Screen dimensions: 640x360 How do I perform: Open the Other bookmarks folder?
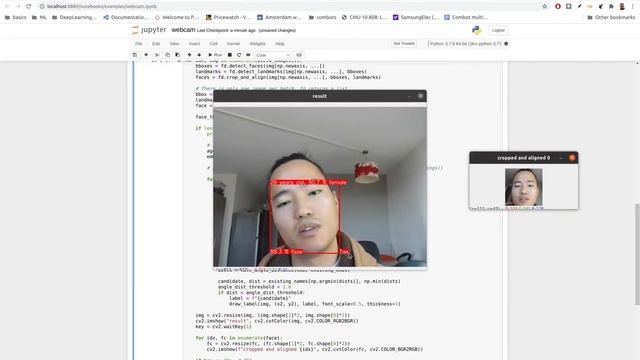point(611,17)
